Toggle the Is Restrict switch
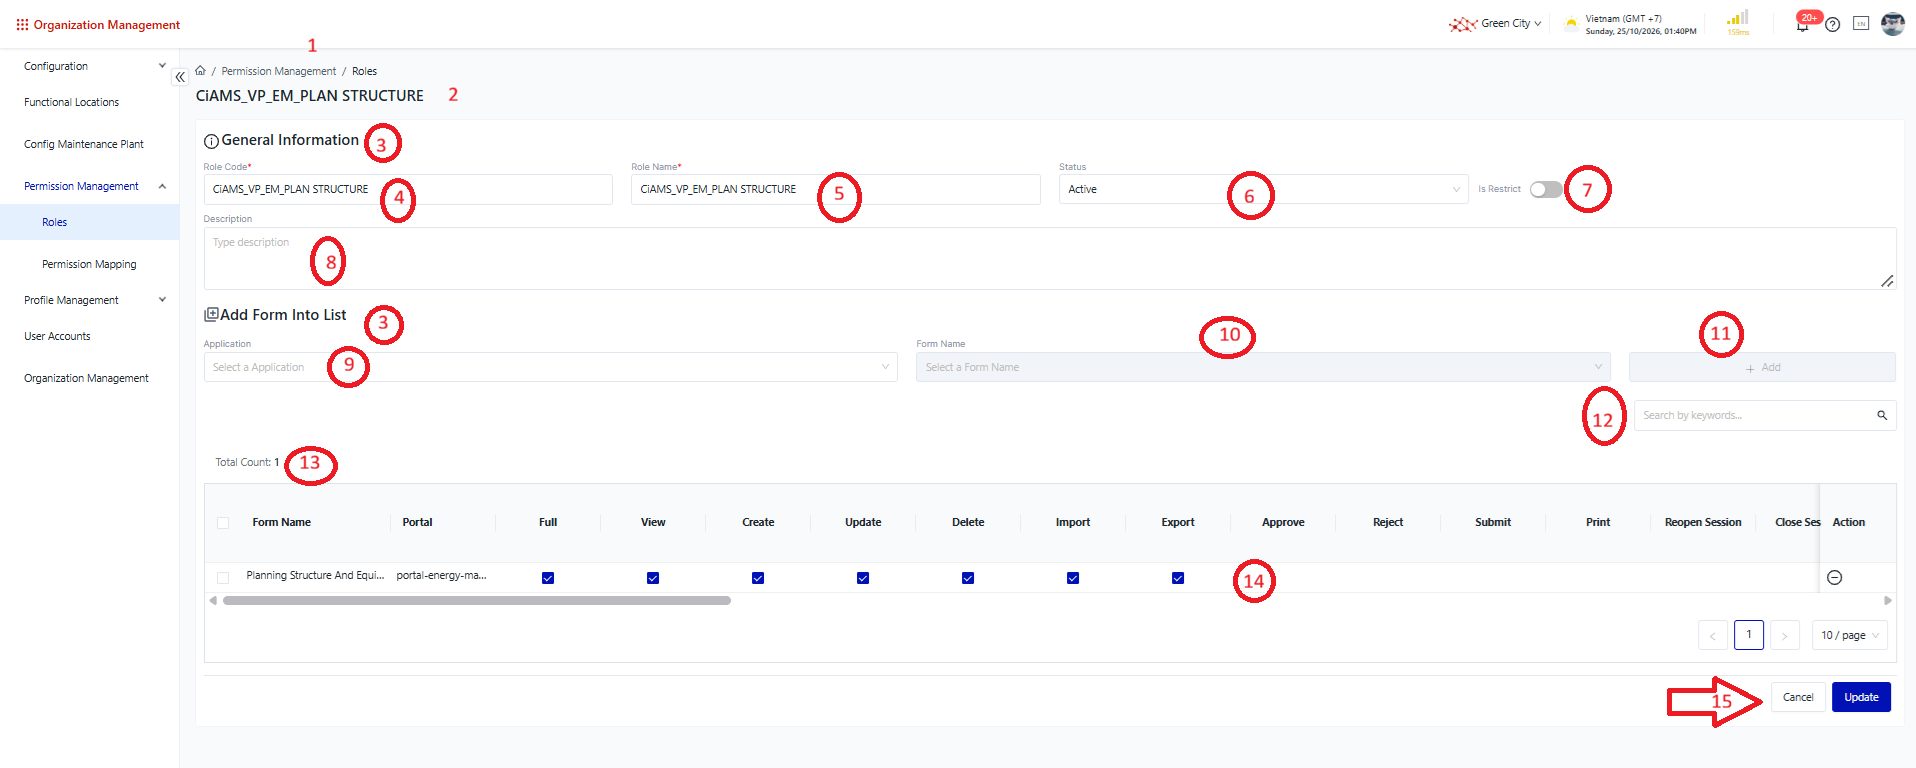Image resolution: width=1916 pixels, height=768 pixels. (x=1546, y=189)
